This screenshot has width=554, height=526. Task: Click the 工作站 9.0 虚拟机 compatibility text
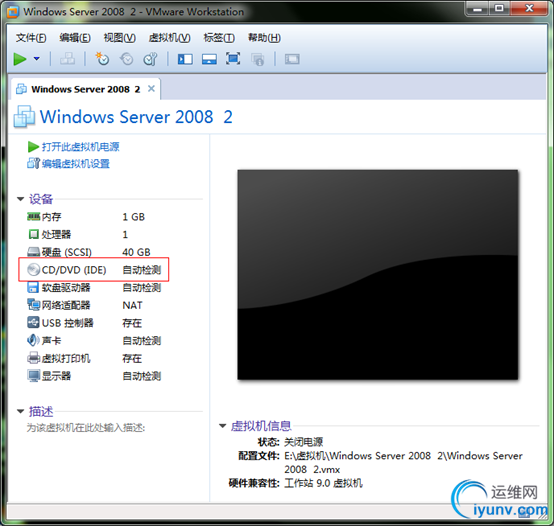point(323,483)
